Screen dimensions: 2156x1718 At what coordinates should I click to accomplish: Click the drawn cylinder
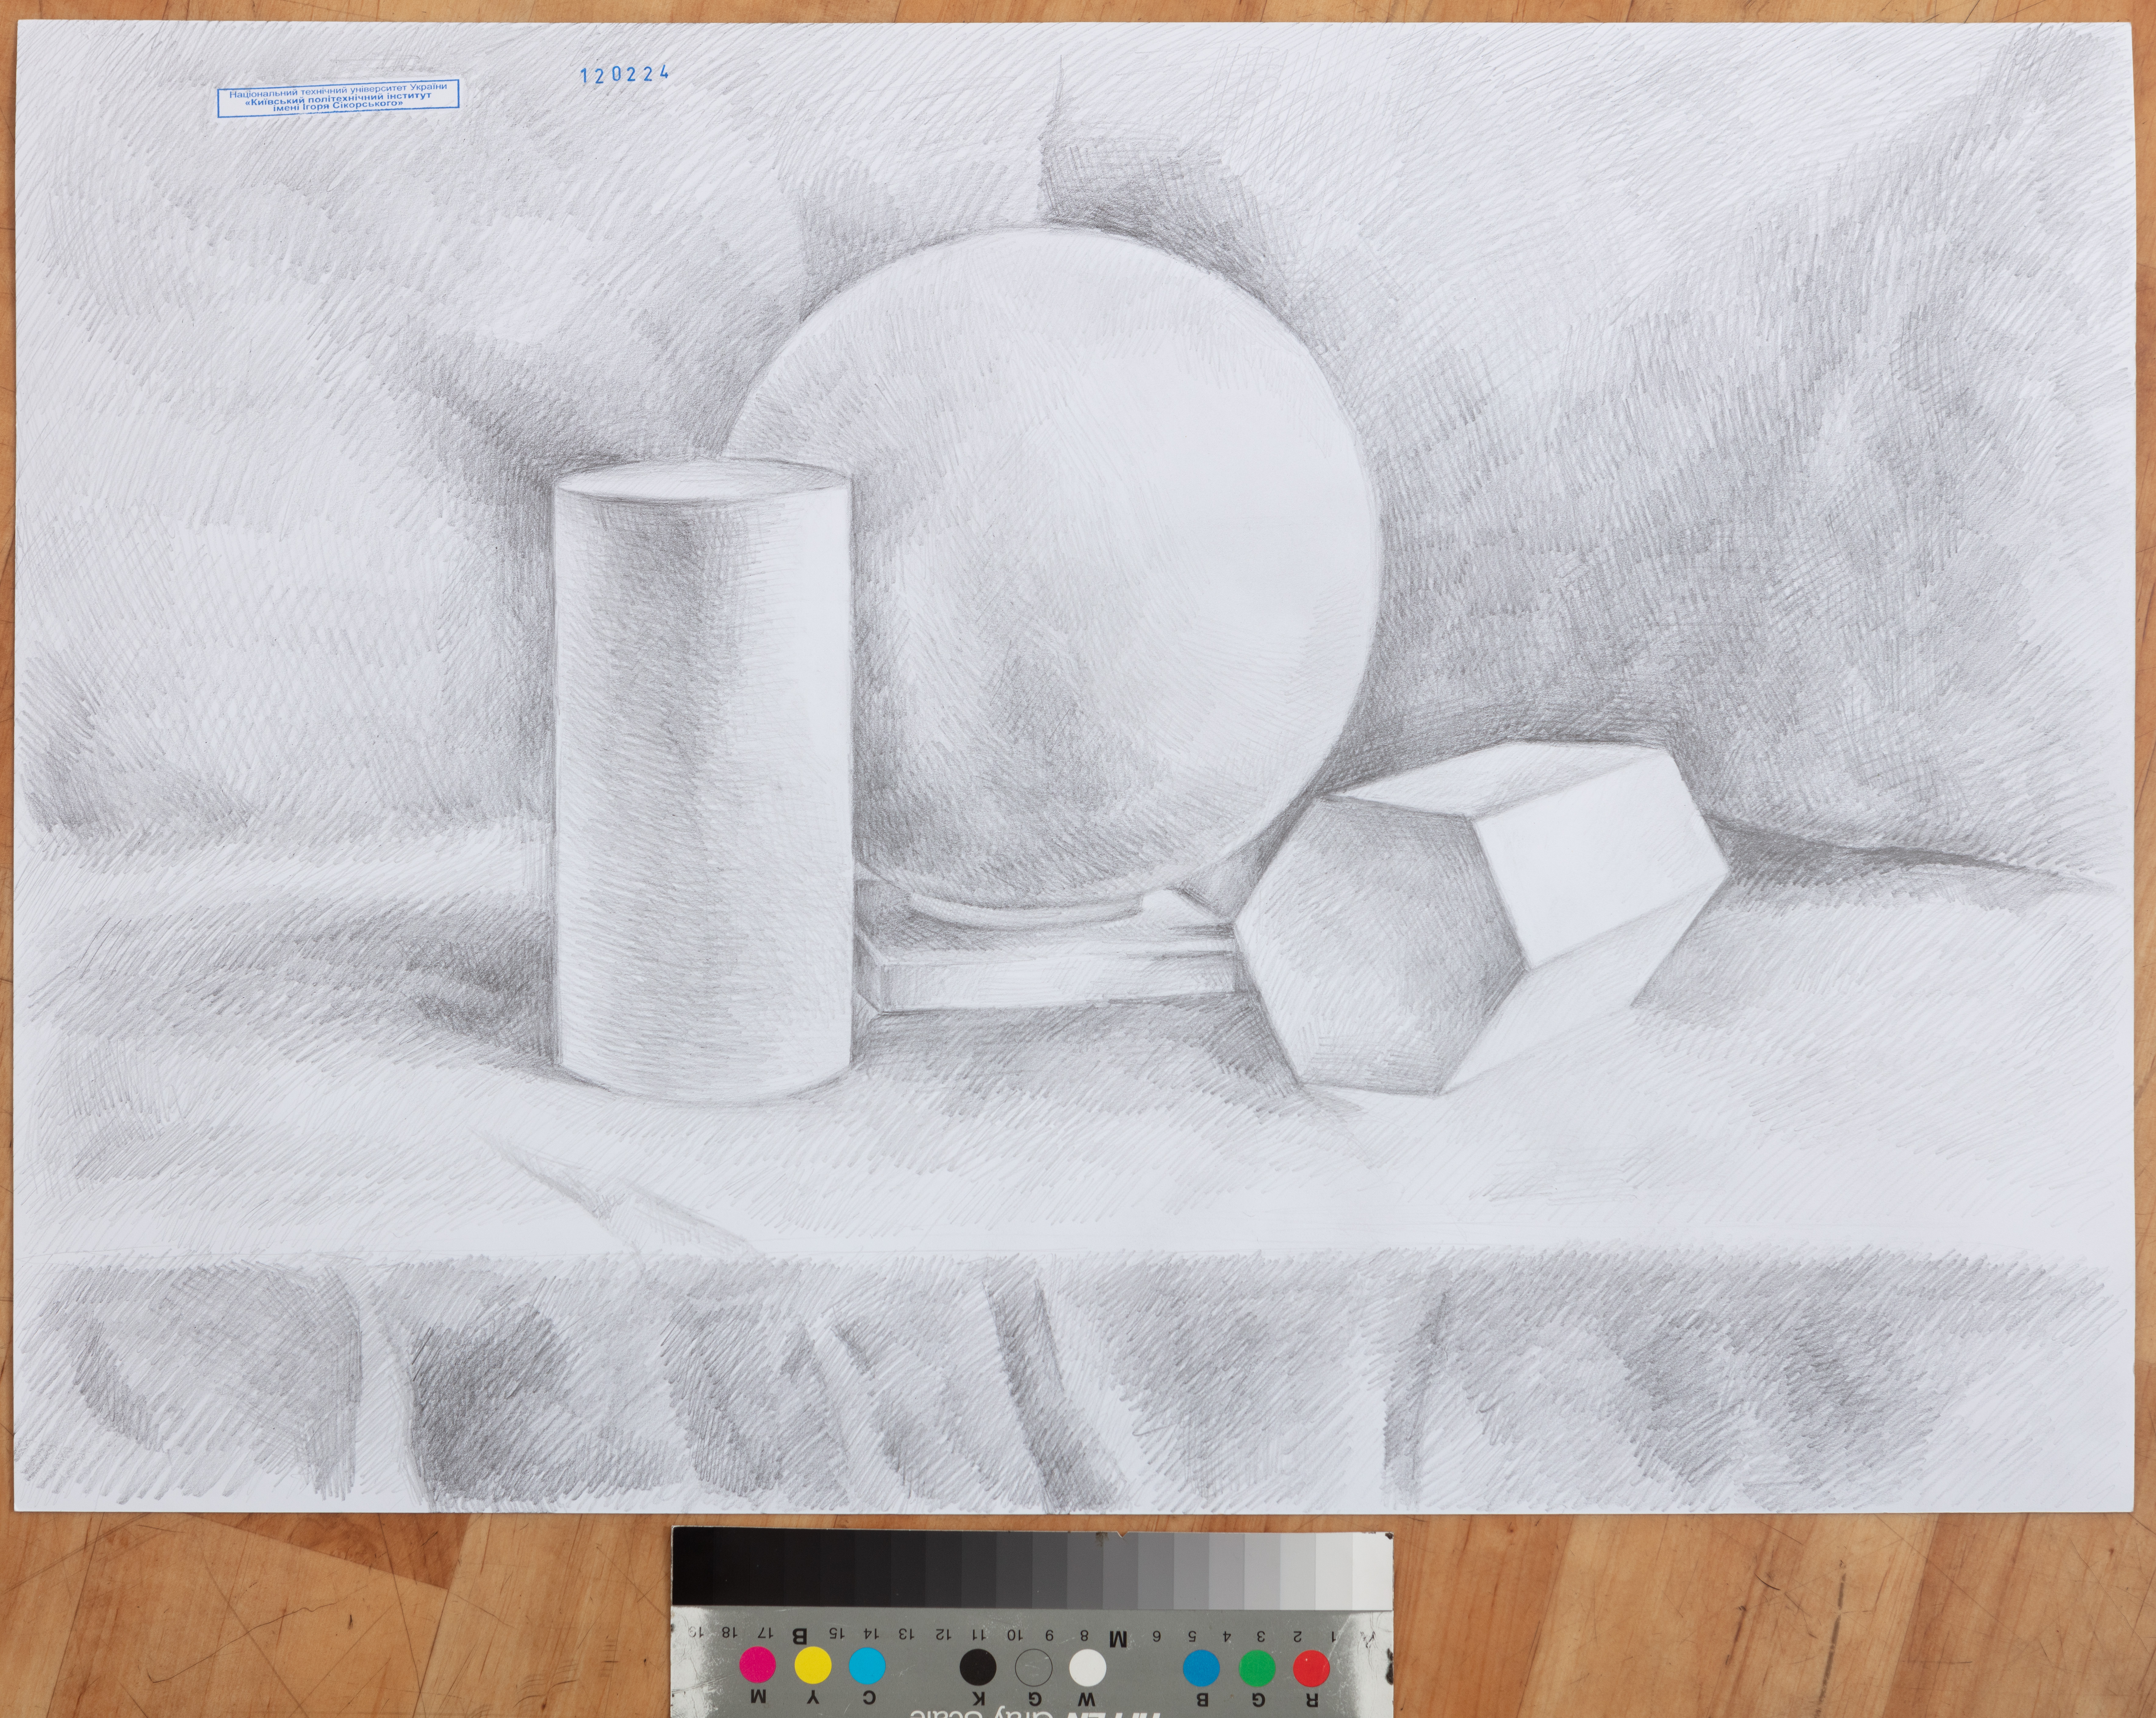point(703,781)
